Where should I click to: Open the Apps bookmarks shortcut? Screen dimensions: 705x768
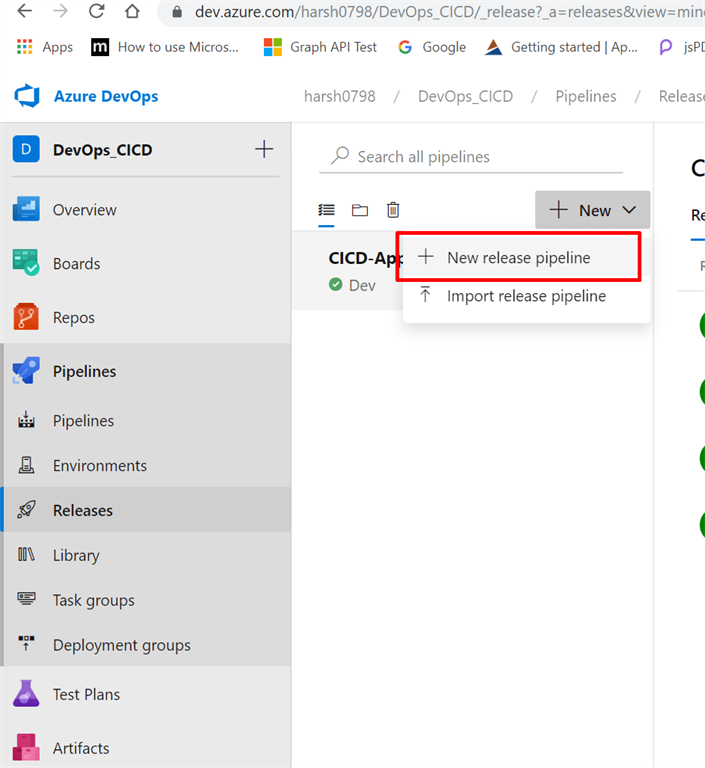pos(45,47)
